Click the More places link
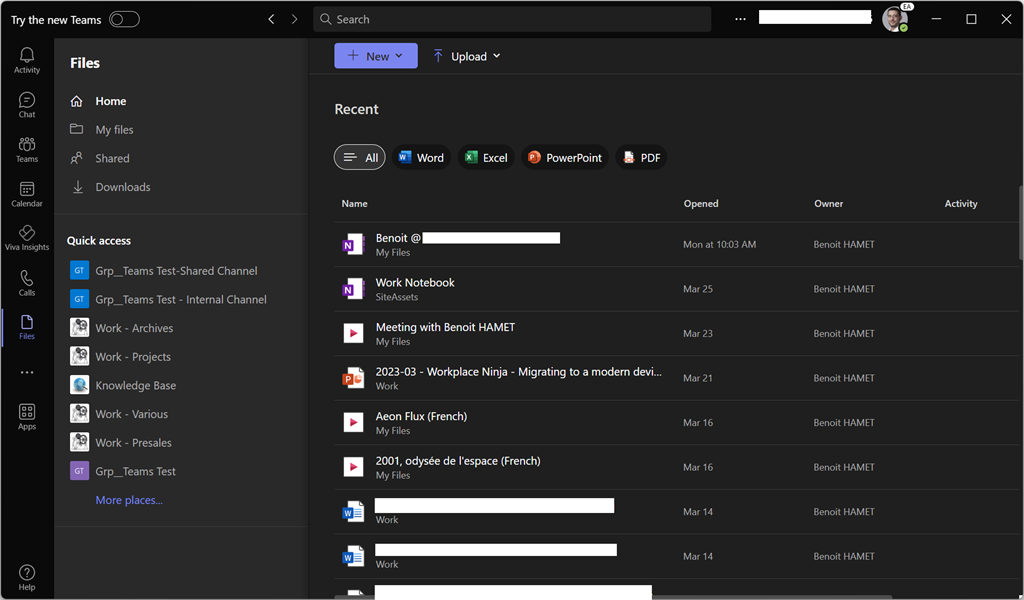Screen dimensions: 1024x600 pos(129,500)
